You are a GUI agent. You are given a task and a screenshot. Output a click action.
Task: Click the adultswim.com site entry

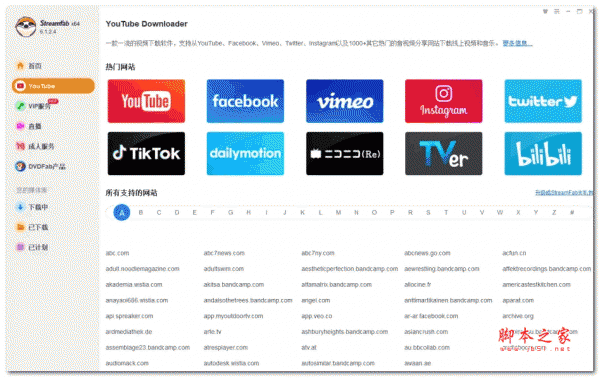point(223,269)
